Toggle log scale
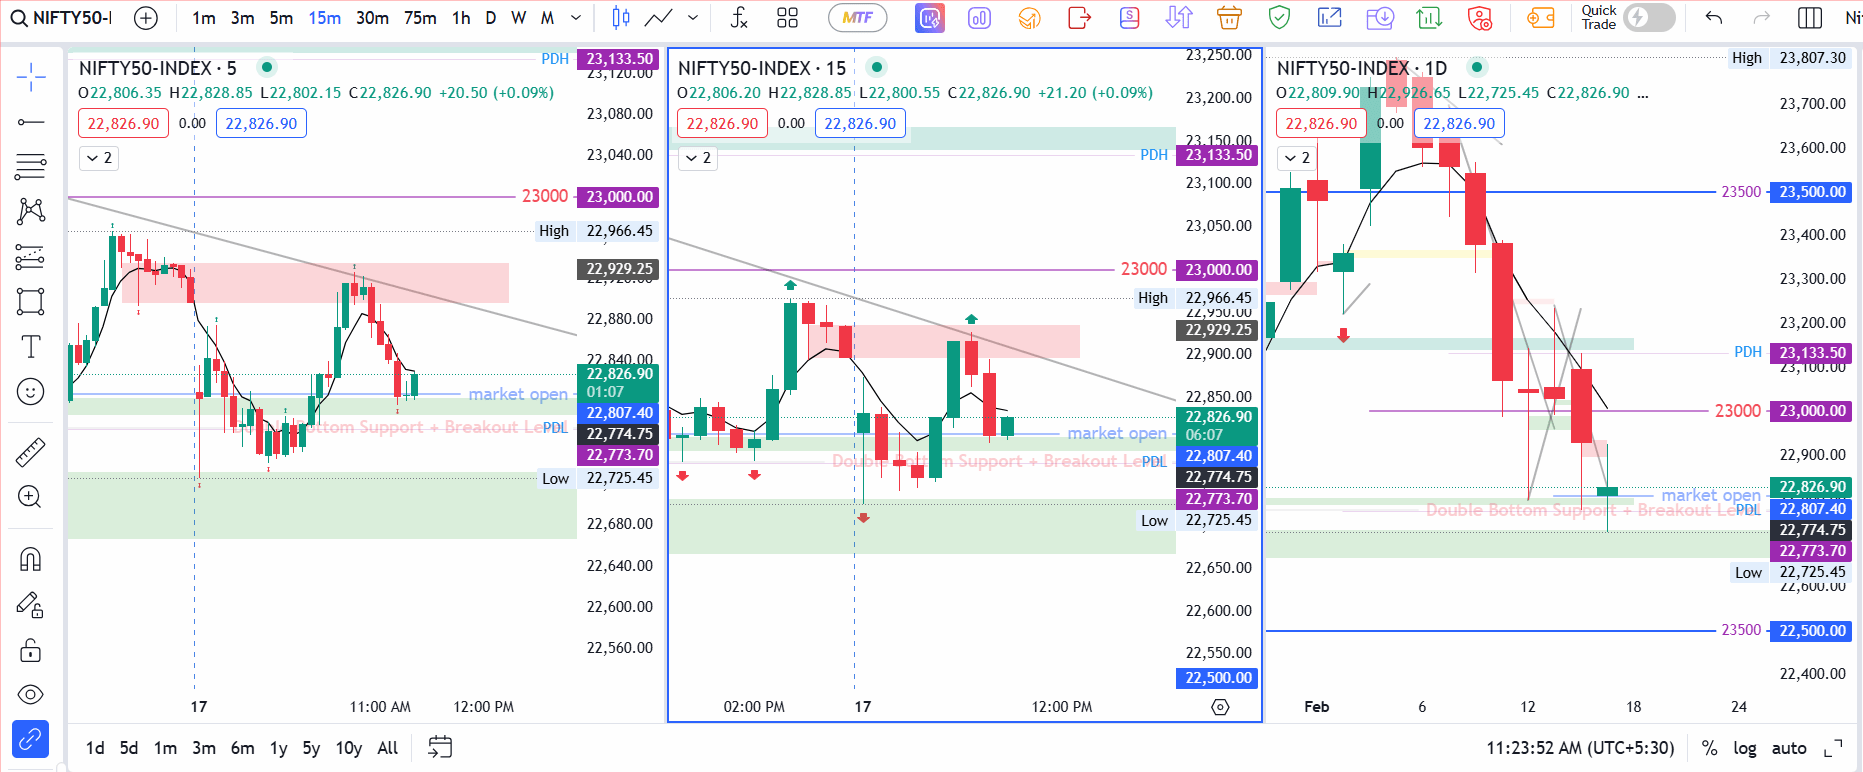Viewport: 1863px width, 772px height. coord(1745,748)
